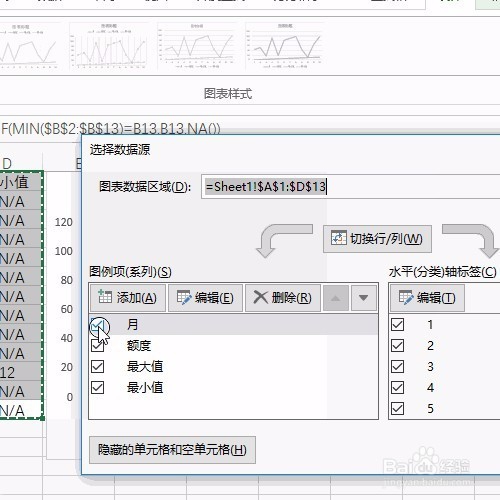
Task: Click the Add (添加) series button
Action: (x=128, y=298)
